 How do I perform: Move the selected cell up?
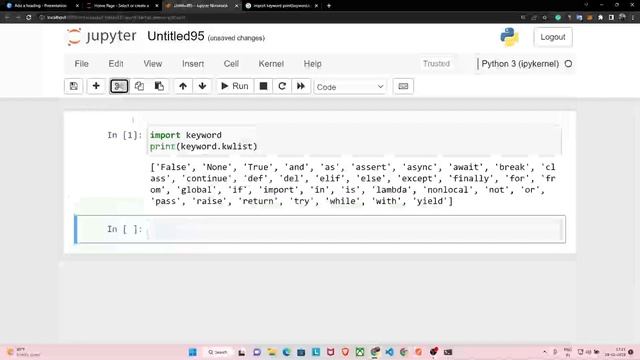click(183, 86)
